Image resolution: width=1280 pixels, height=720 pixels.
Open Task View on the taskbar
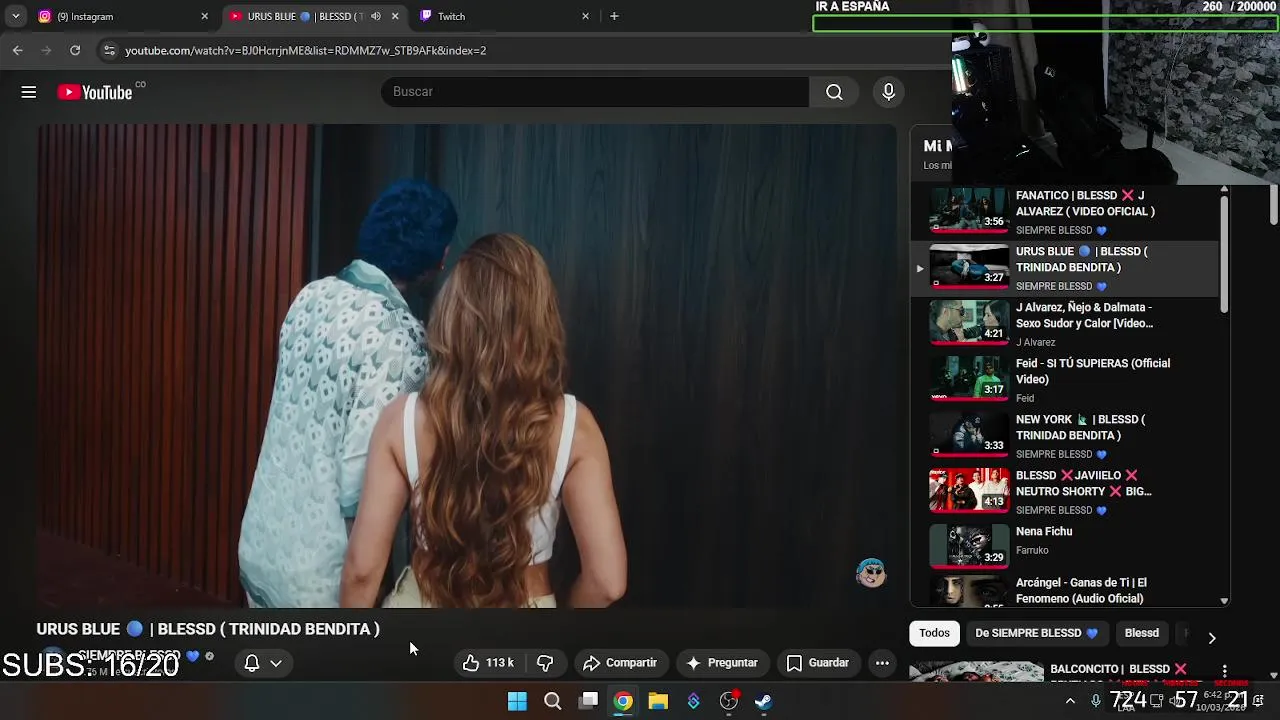click(x=589, y=701)
